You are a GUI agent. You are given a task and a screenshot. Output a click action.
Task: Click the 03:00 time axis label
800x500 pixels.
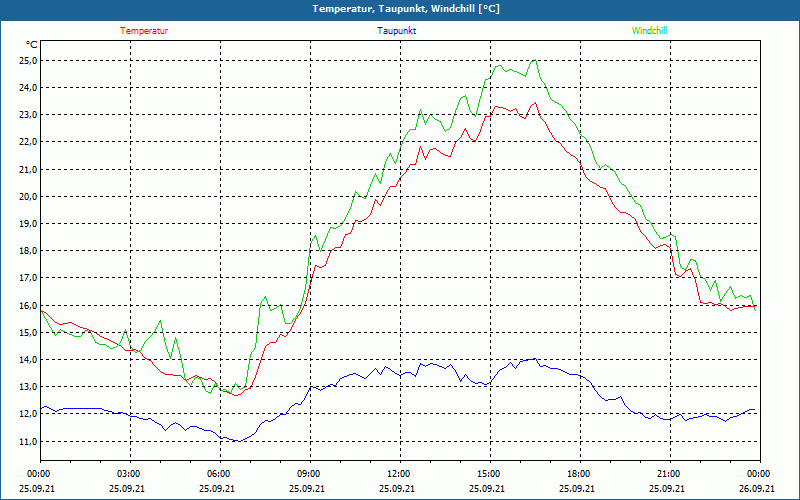pos(129,474)
